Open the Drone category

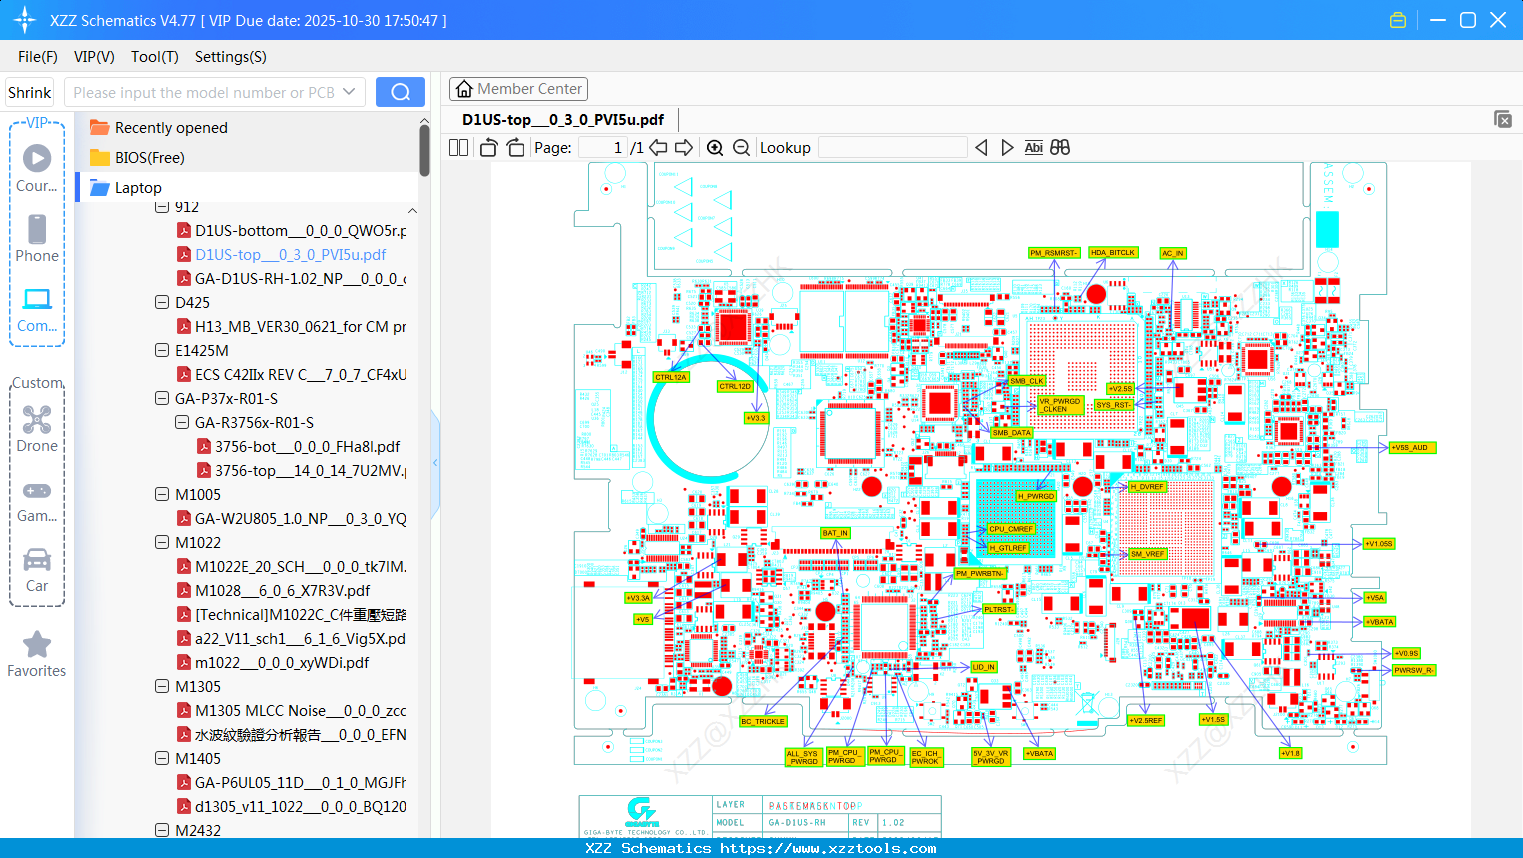pyautogui.click(x=37, y=428)
